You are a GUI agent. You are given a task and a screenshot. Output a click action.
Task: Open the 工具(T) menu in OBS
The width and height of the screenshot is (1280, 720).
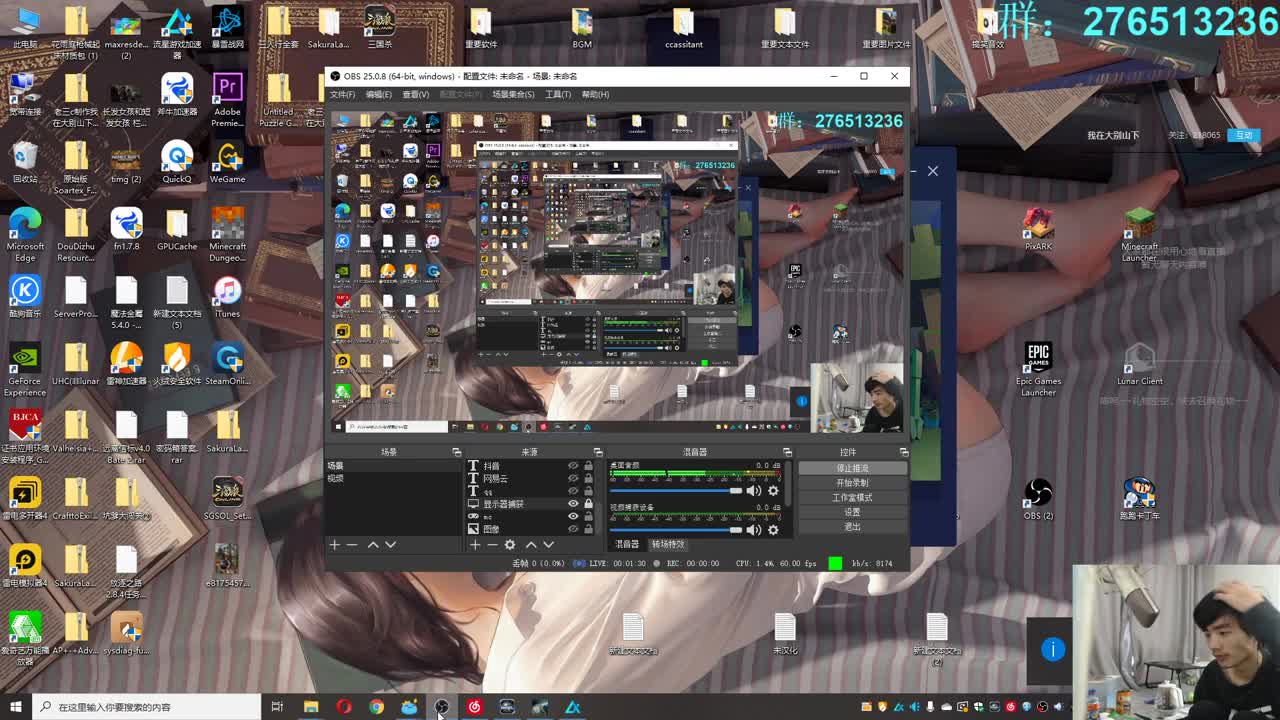coord(558,94)
